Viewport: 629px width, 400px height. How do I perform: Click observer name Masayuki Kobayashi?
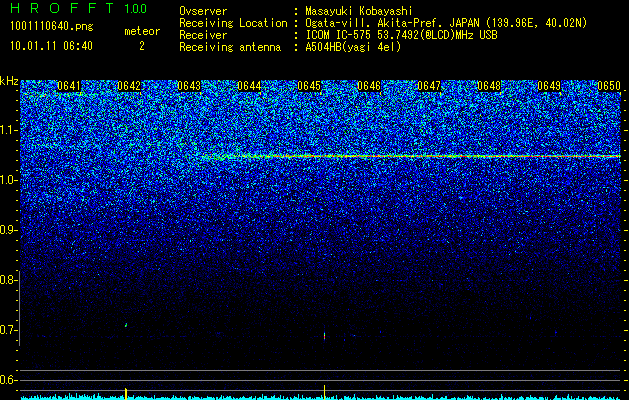click(x=359, y=12)
